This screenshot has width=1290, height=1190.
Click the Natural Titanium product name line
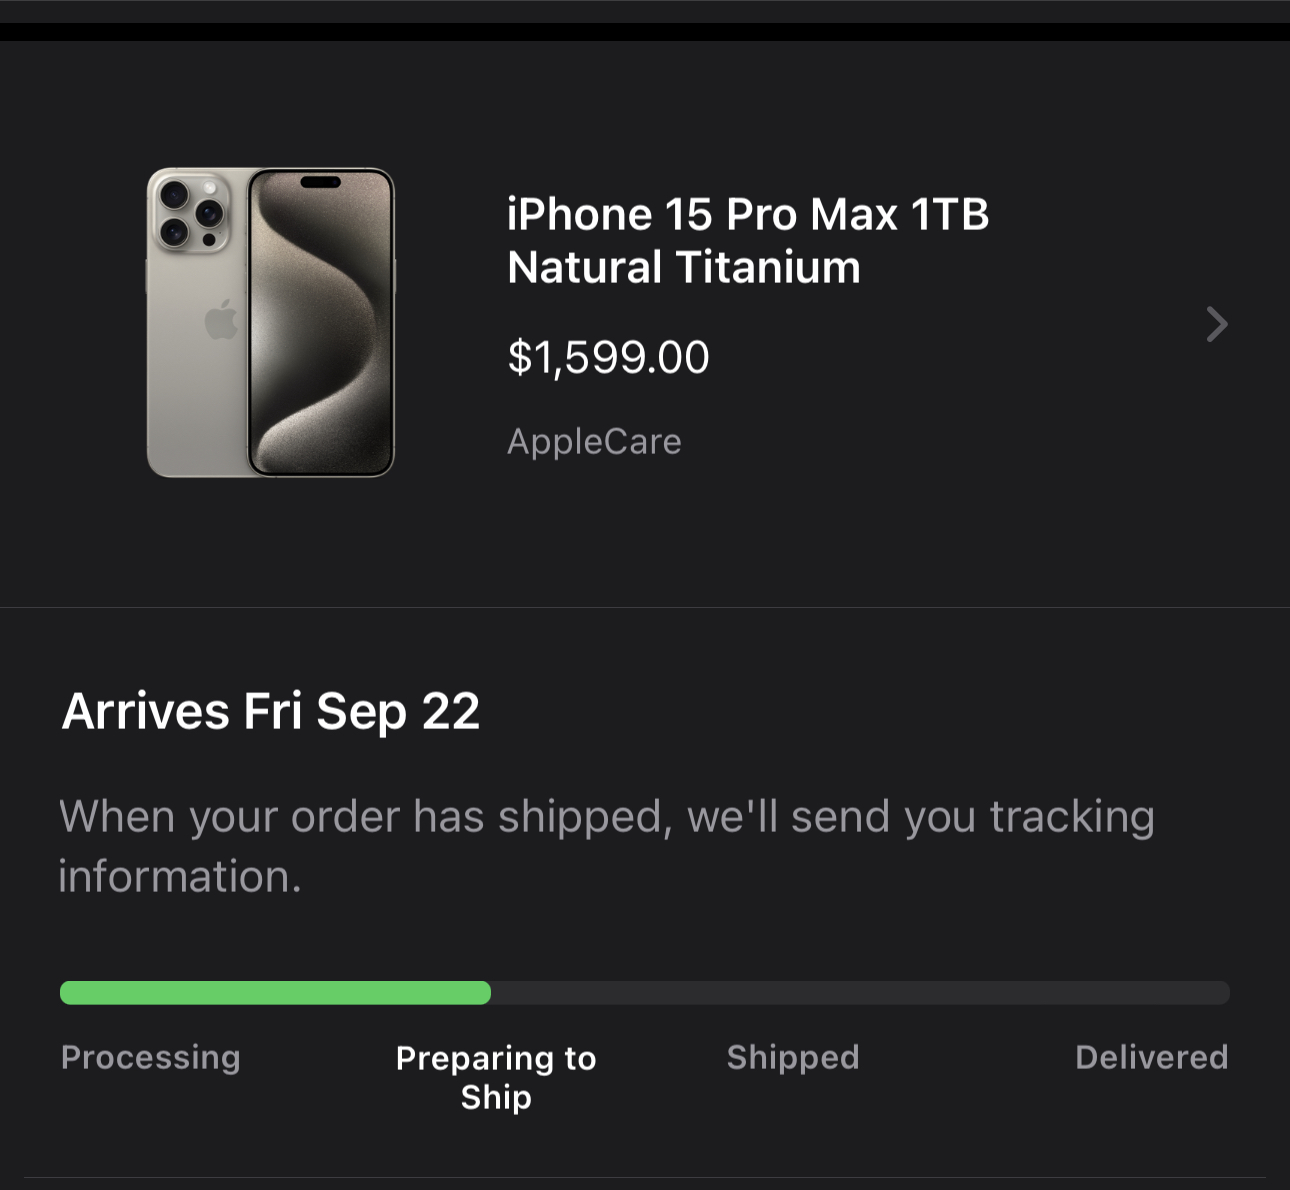click(683, 267)
